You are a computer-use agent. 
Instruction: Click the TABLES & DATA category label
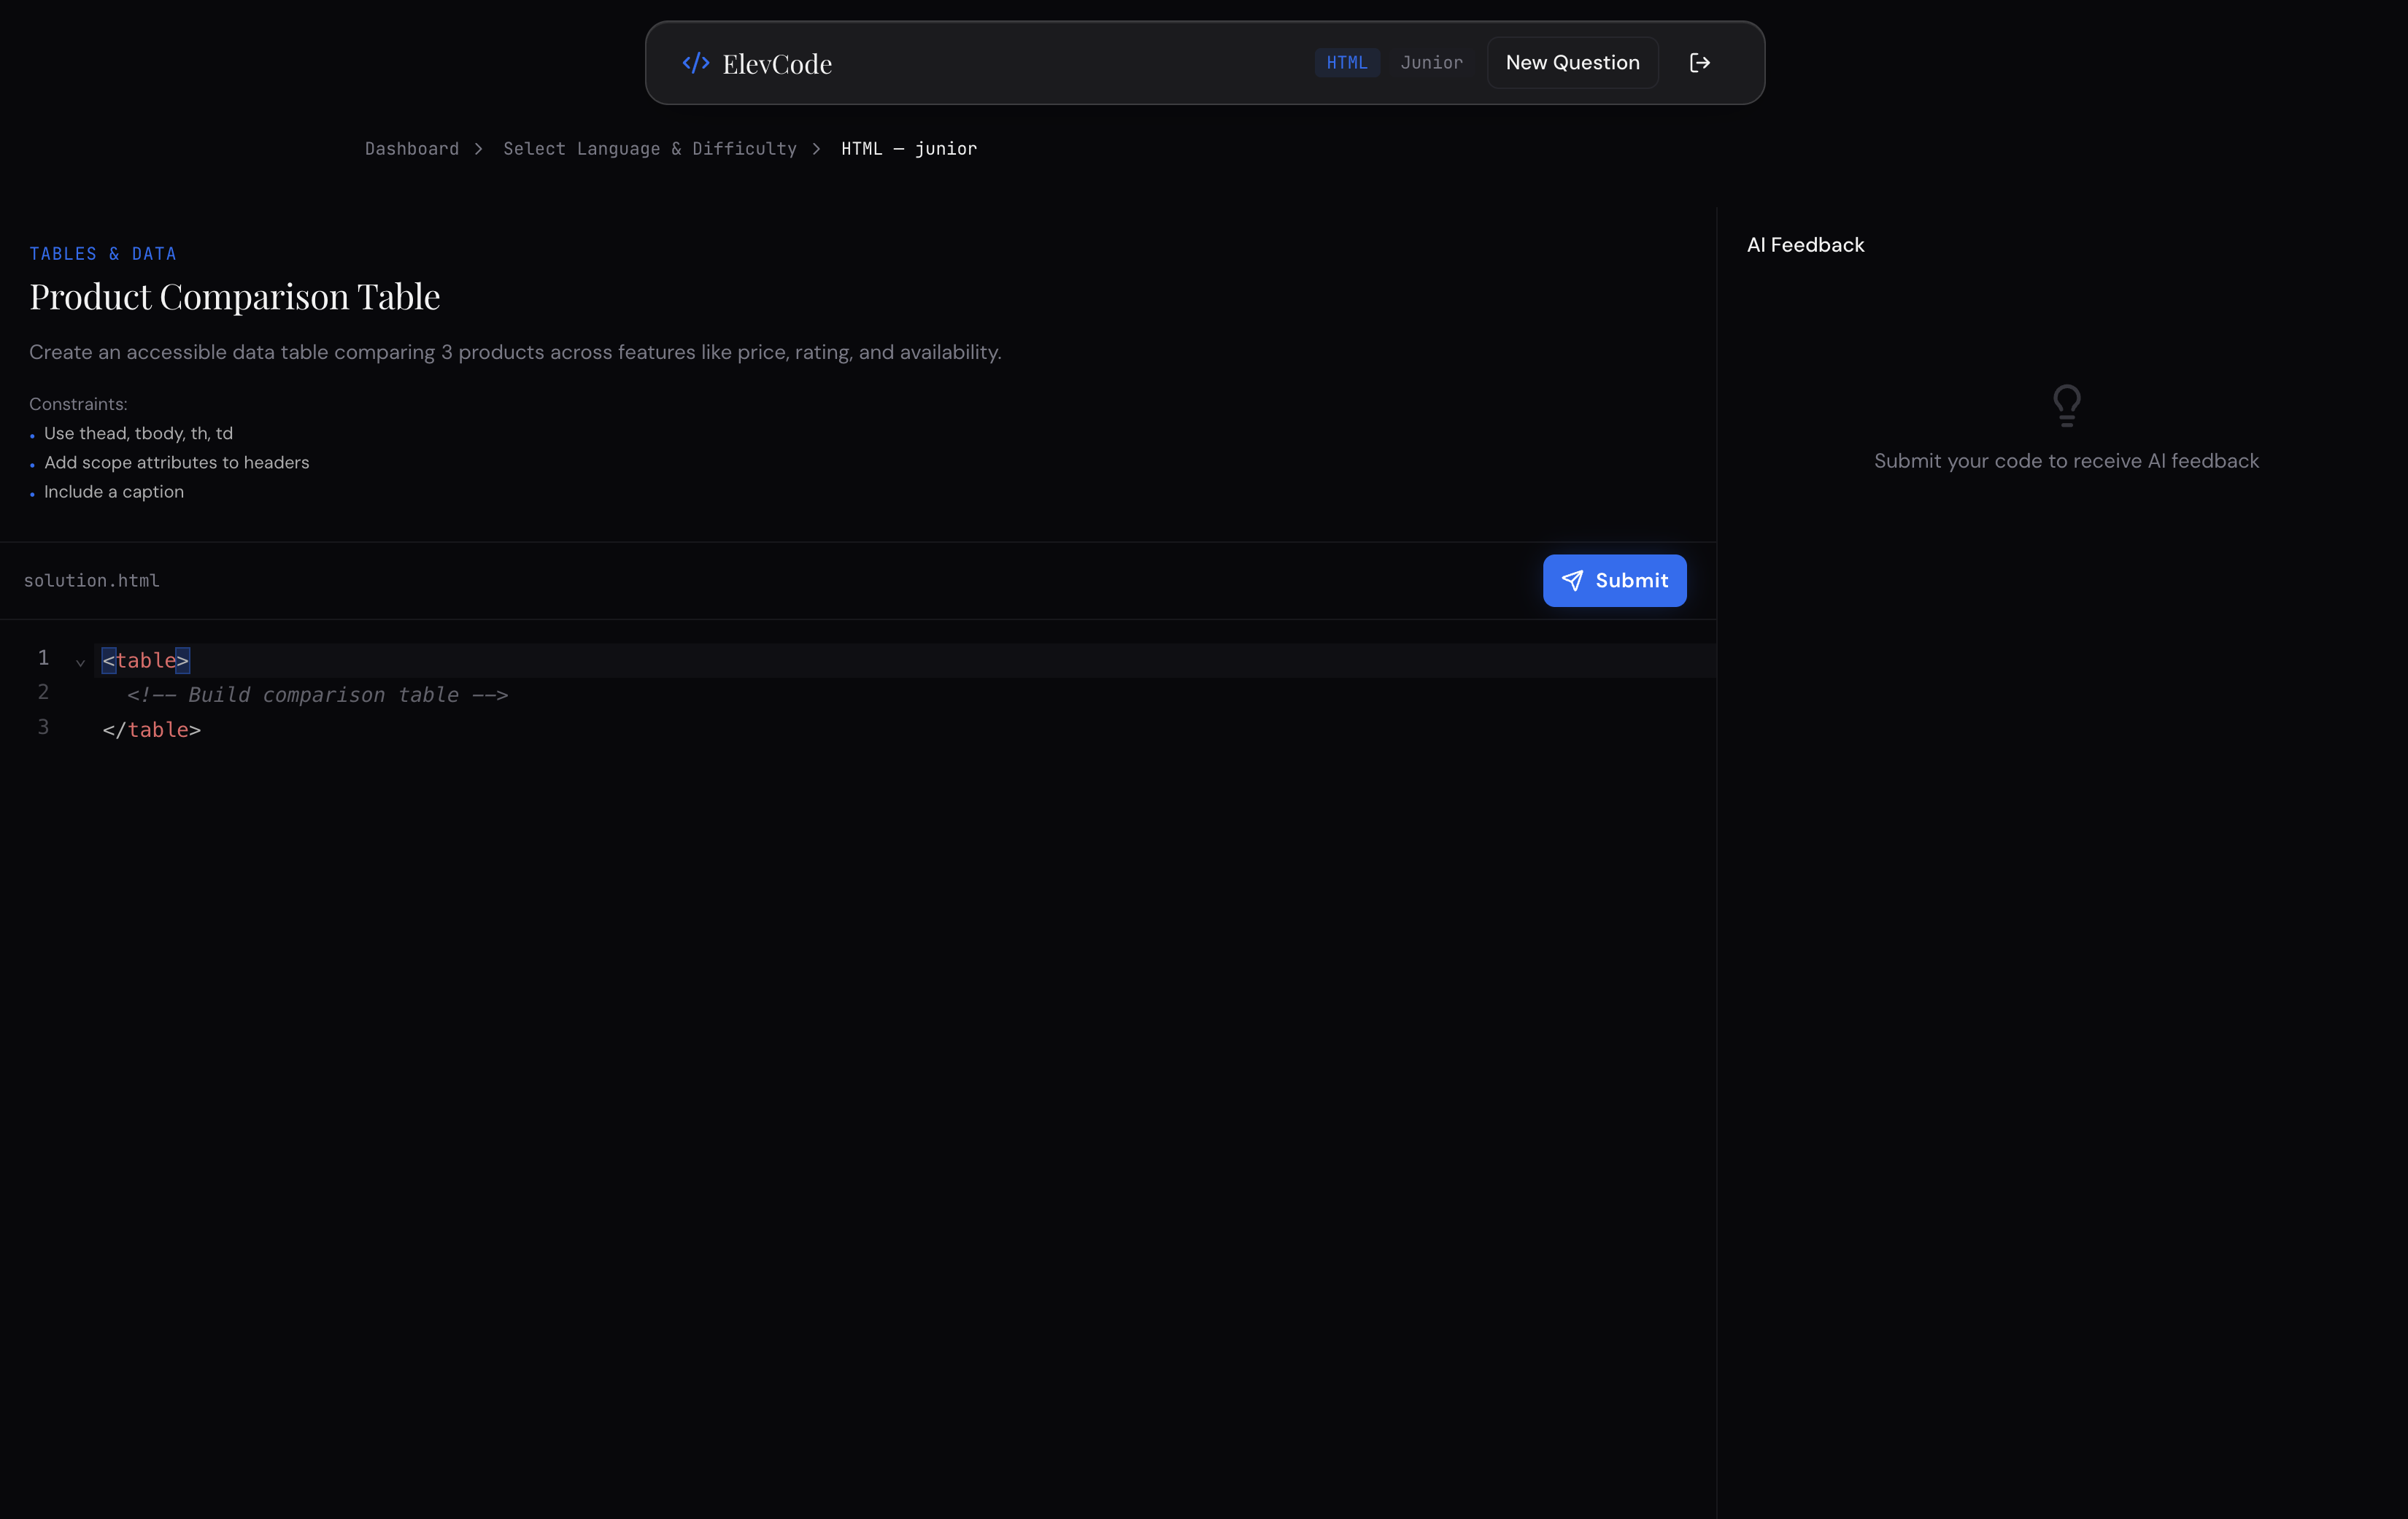pos(103,253)
